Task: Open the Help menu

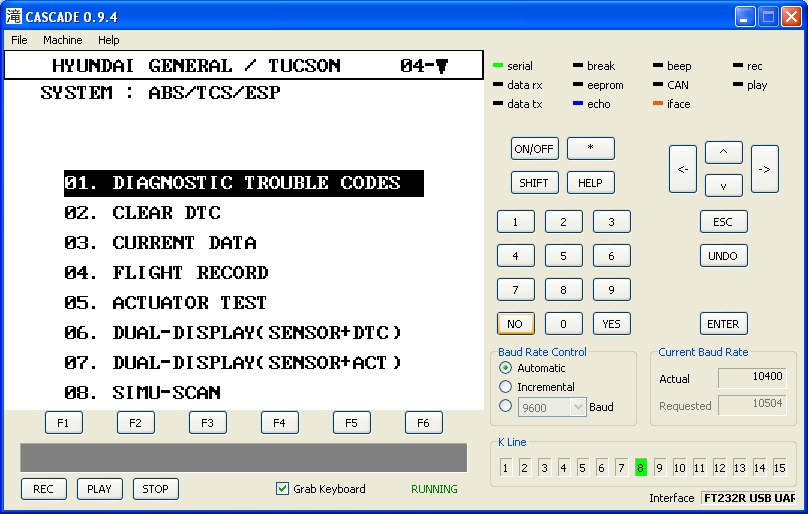Action: pyautogui.click(x=109, y=40)
